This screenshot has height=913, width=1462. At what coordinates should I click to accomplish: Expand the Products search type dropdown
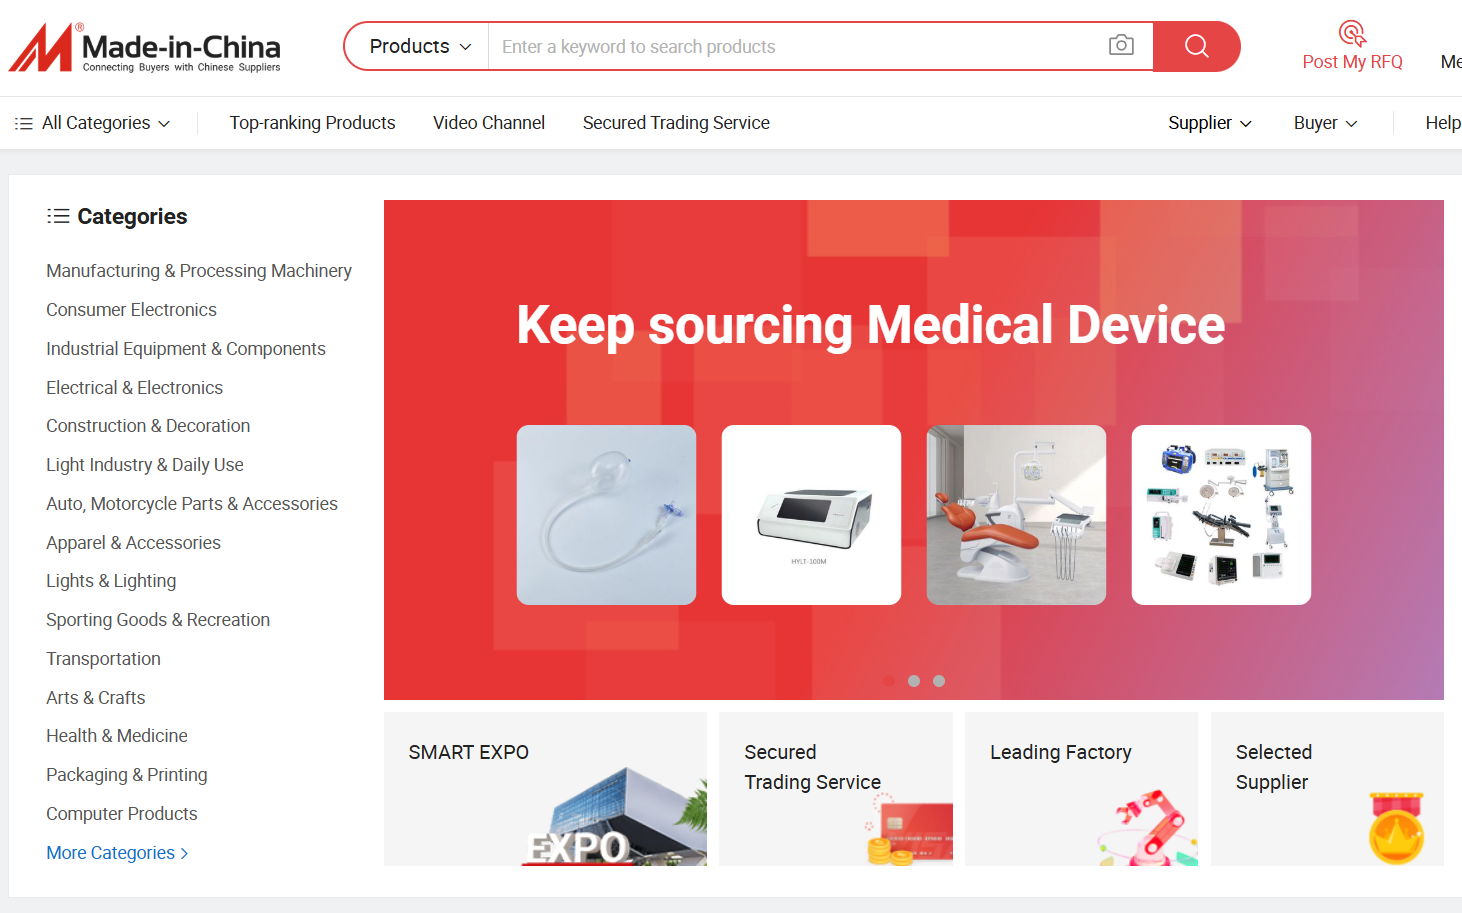point(420,46)
